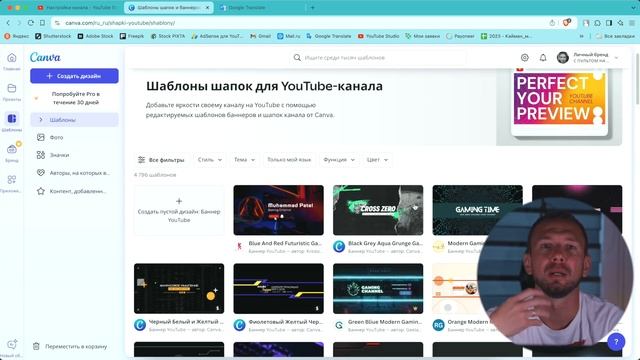Open the Muhammad Patel banner template thumbnail
Screen dimensions: 640x360
click(x=278, y=210)
